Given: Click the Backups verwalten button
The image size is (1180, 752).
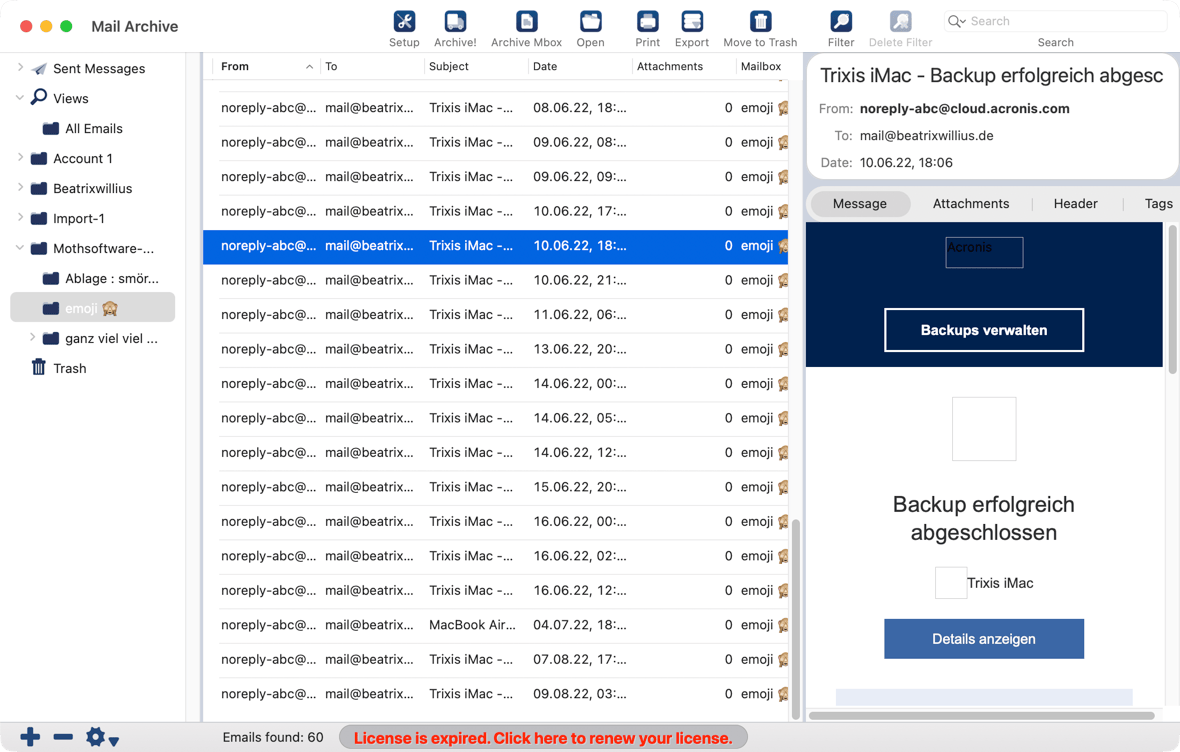Looking at the screenshot, I should [983, 330].
